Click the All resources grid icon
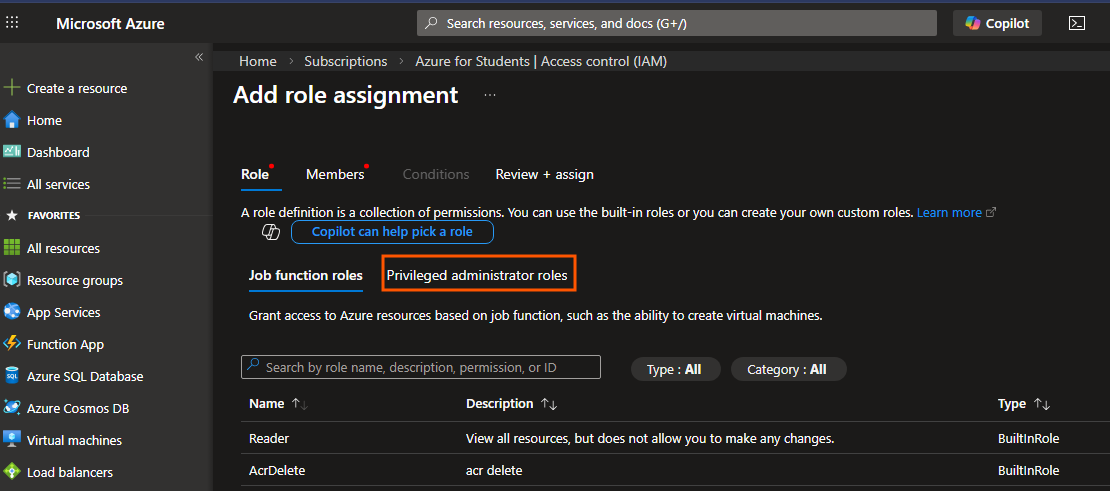The height and width of the screenshot is (491, 1110). pyautogui.click(x=12, y=248)
